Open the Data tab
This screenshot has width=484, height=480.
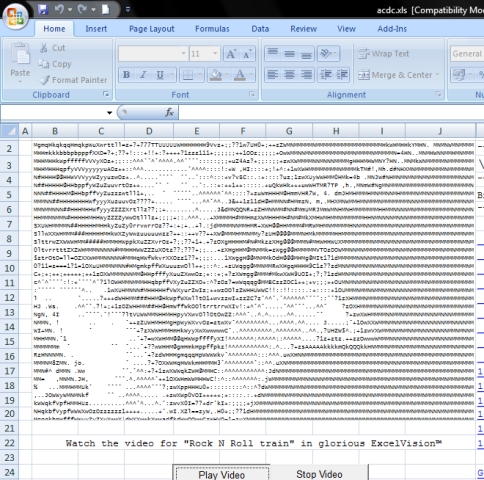click(260, 29)
